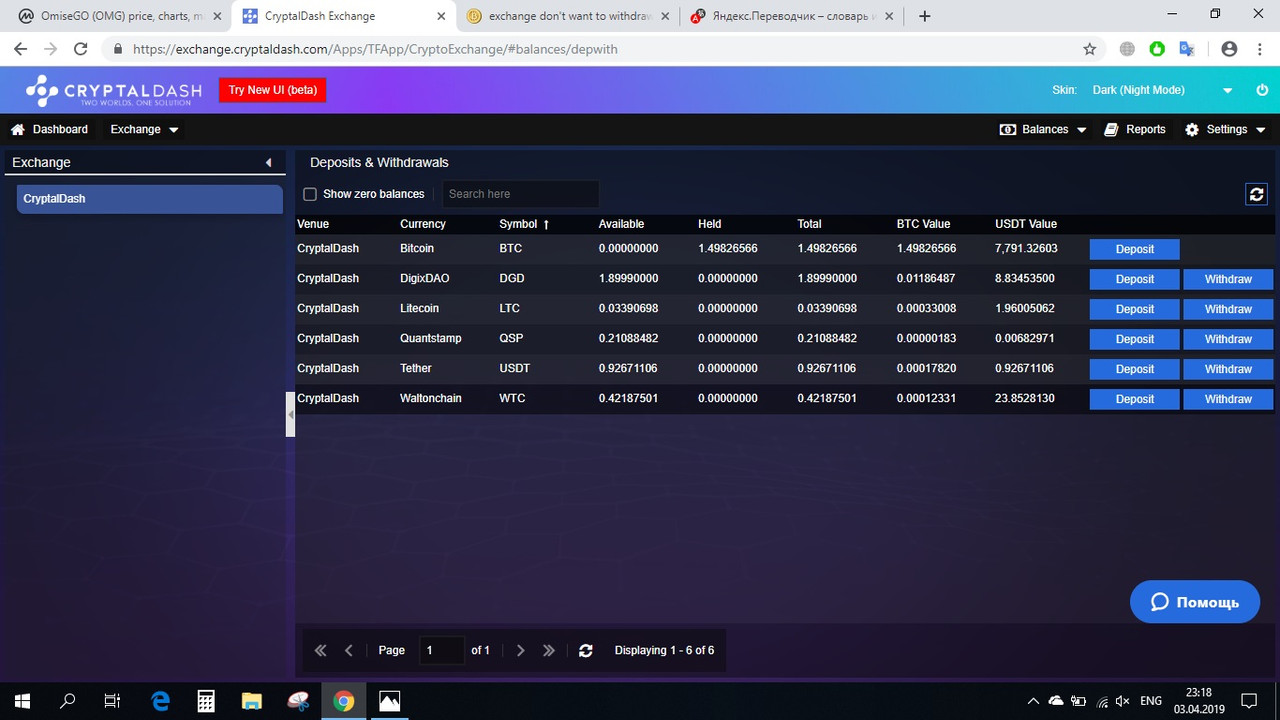Screen dimensions: 1280x720
Task: Switch to CryptalDash Exchange browser tab
Action: click(343, 16)
